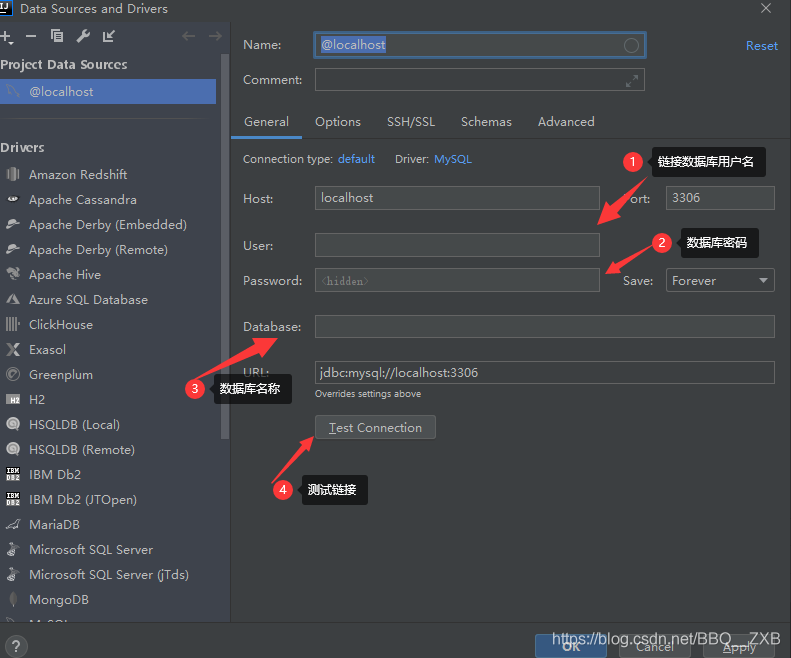Click the Comment input field
The width and height of the screenshot is (791, 658).
pos(479,80)
